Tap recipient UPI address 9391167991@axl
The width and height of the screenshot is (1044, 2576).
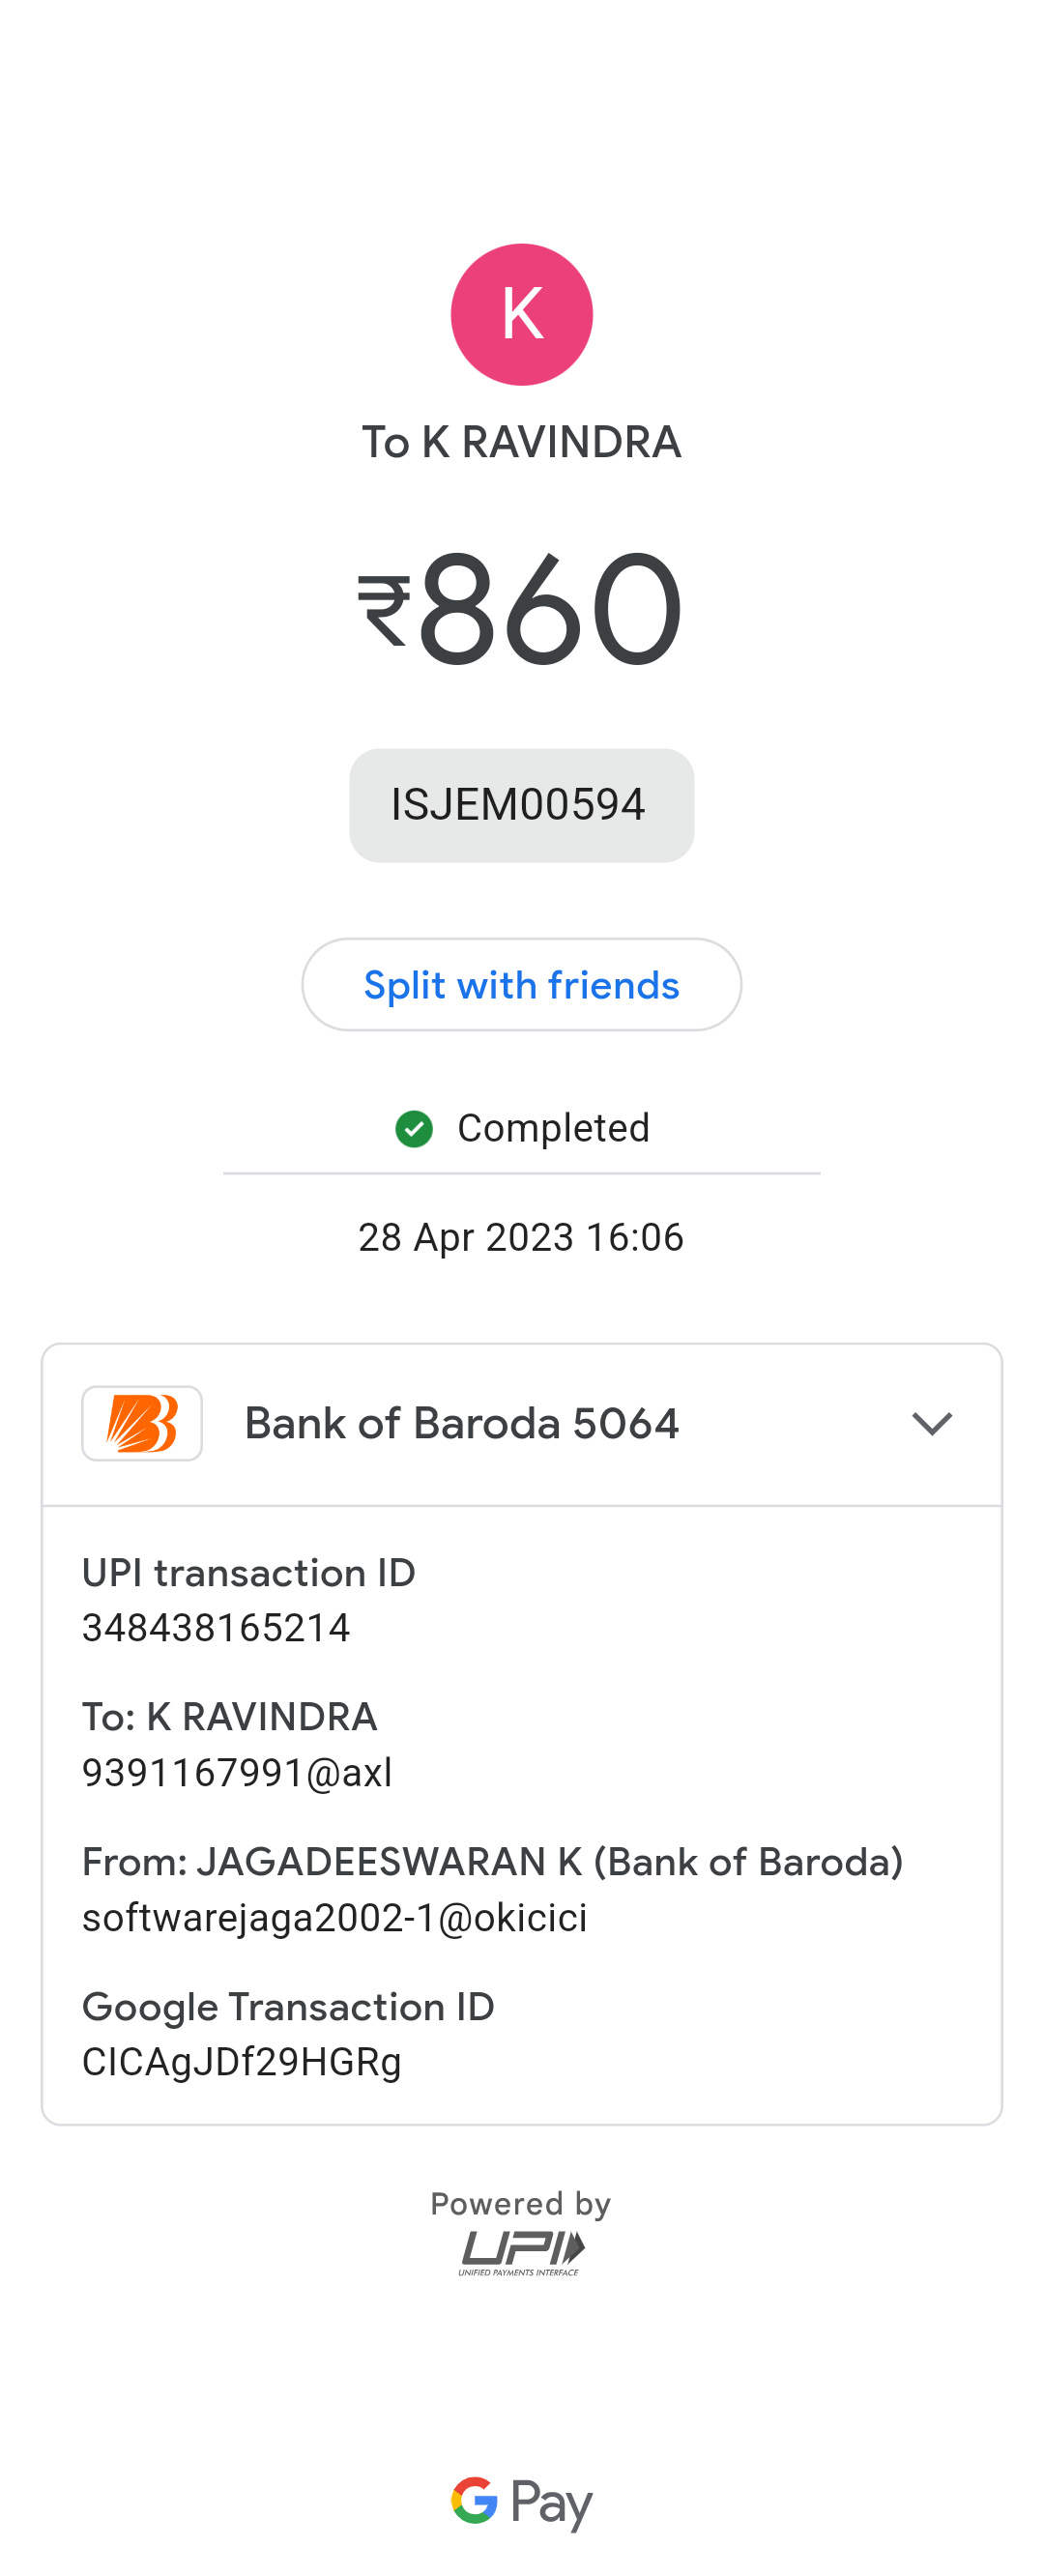(237, 1772)
